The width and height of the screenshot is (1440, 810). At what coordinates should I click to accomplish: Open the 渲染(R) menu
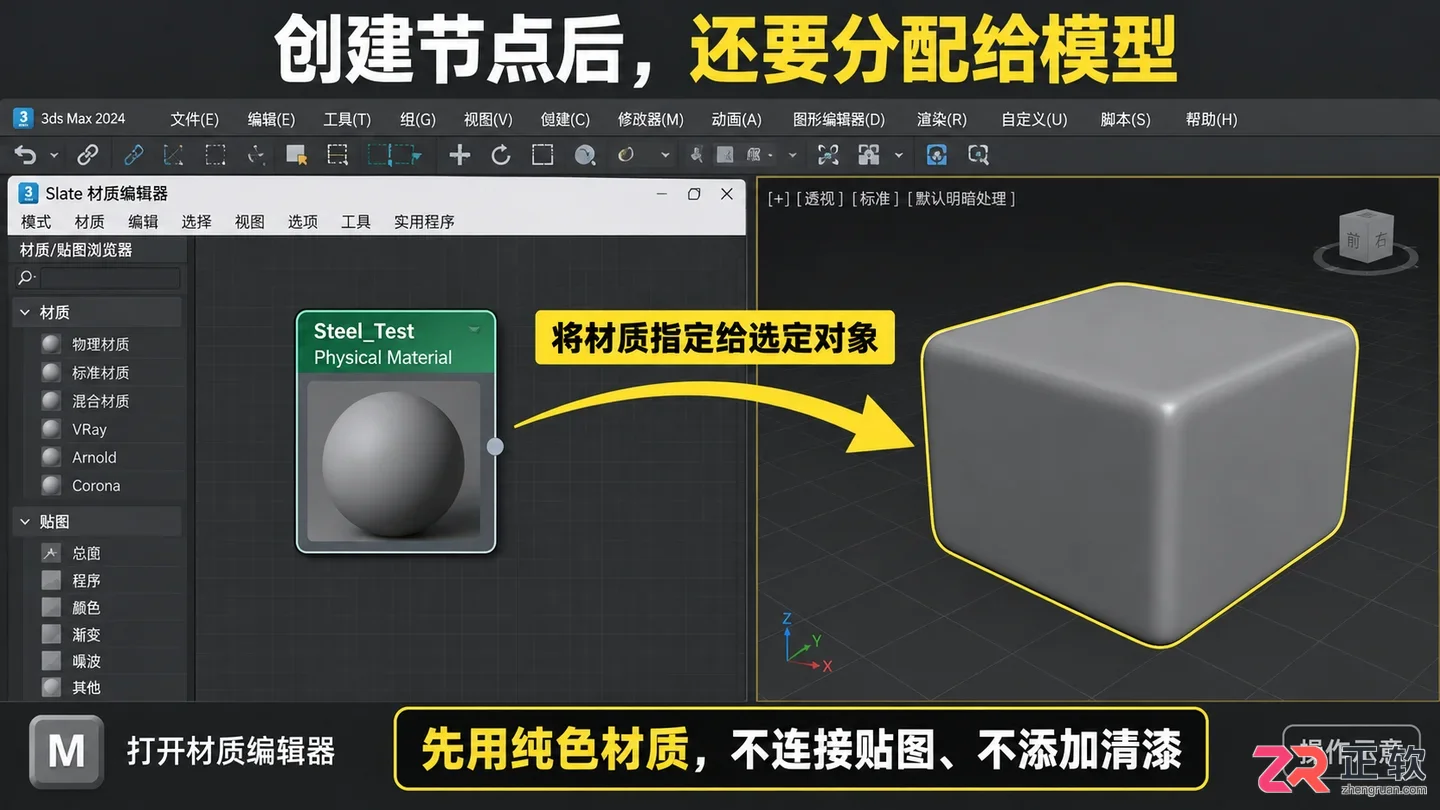[941, 119]
